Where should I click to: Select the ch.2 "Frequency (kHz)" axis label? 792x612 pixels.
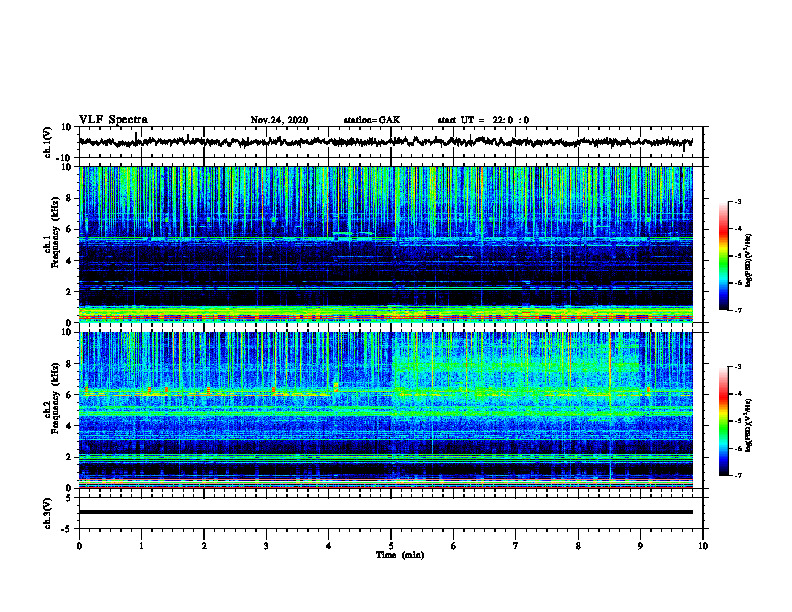pyautogui.click(x=56, y=398)
